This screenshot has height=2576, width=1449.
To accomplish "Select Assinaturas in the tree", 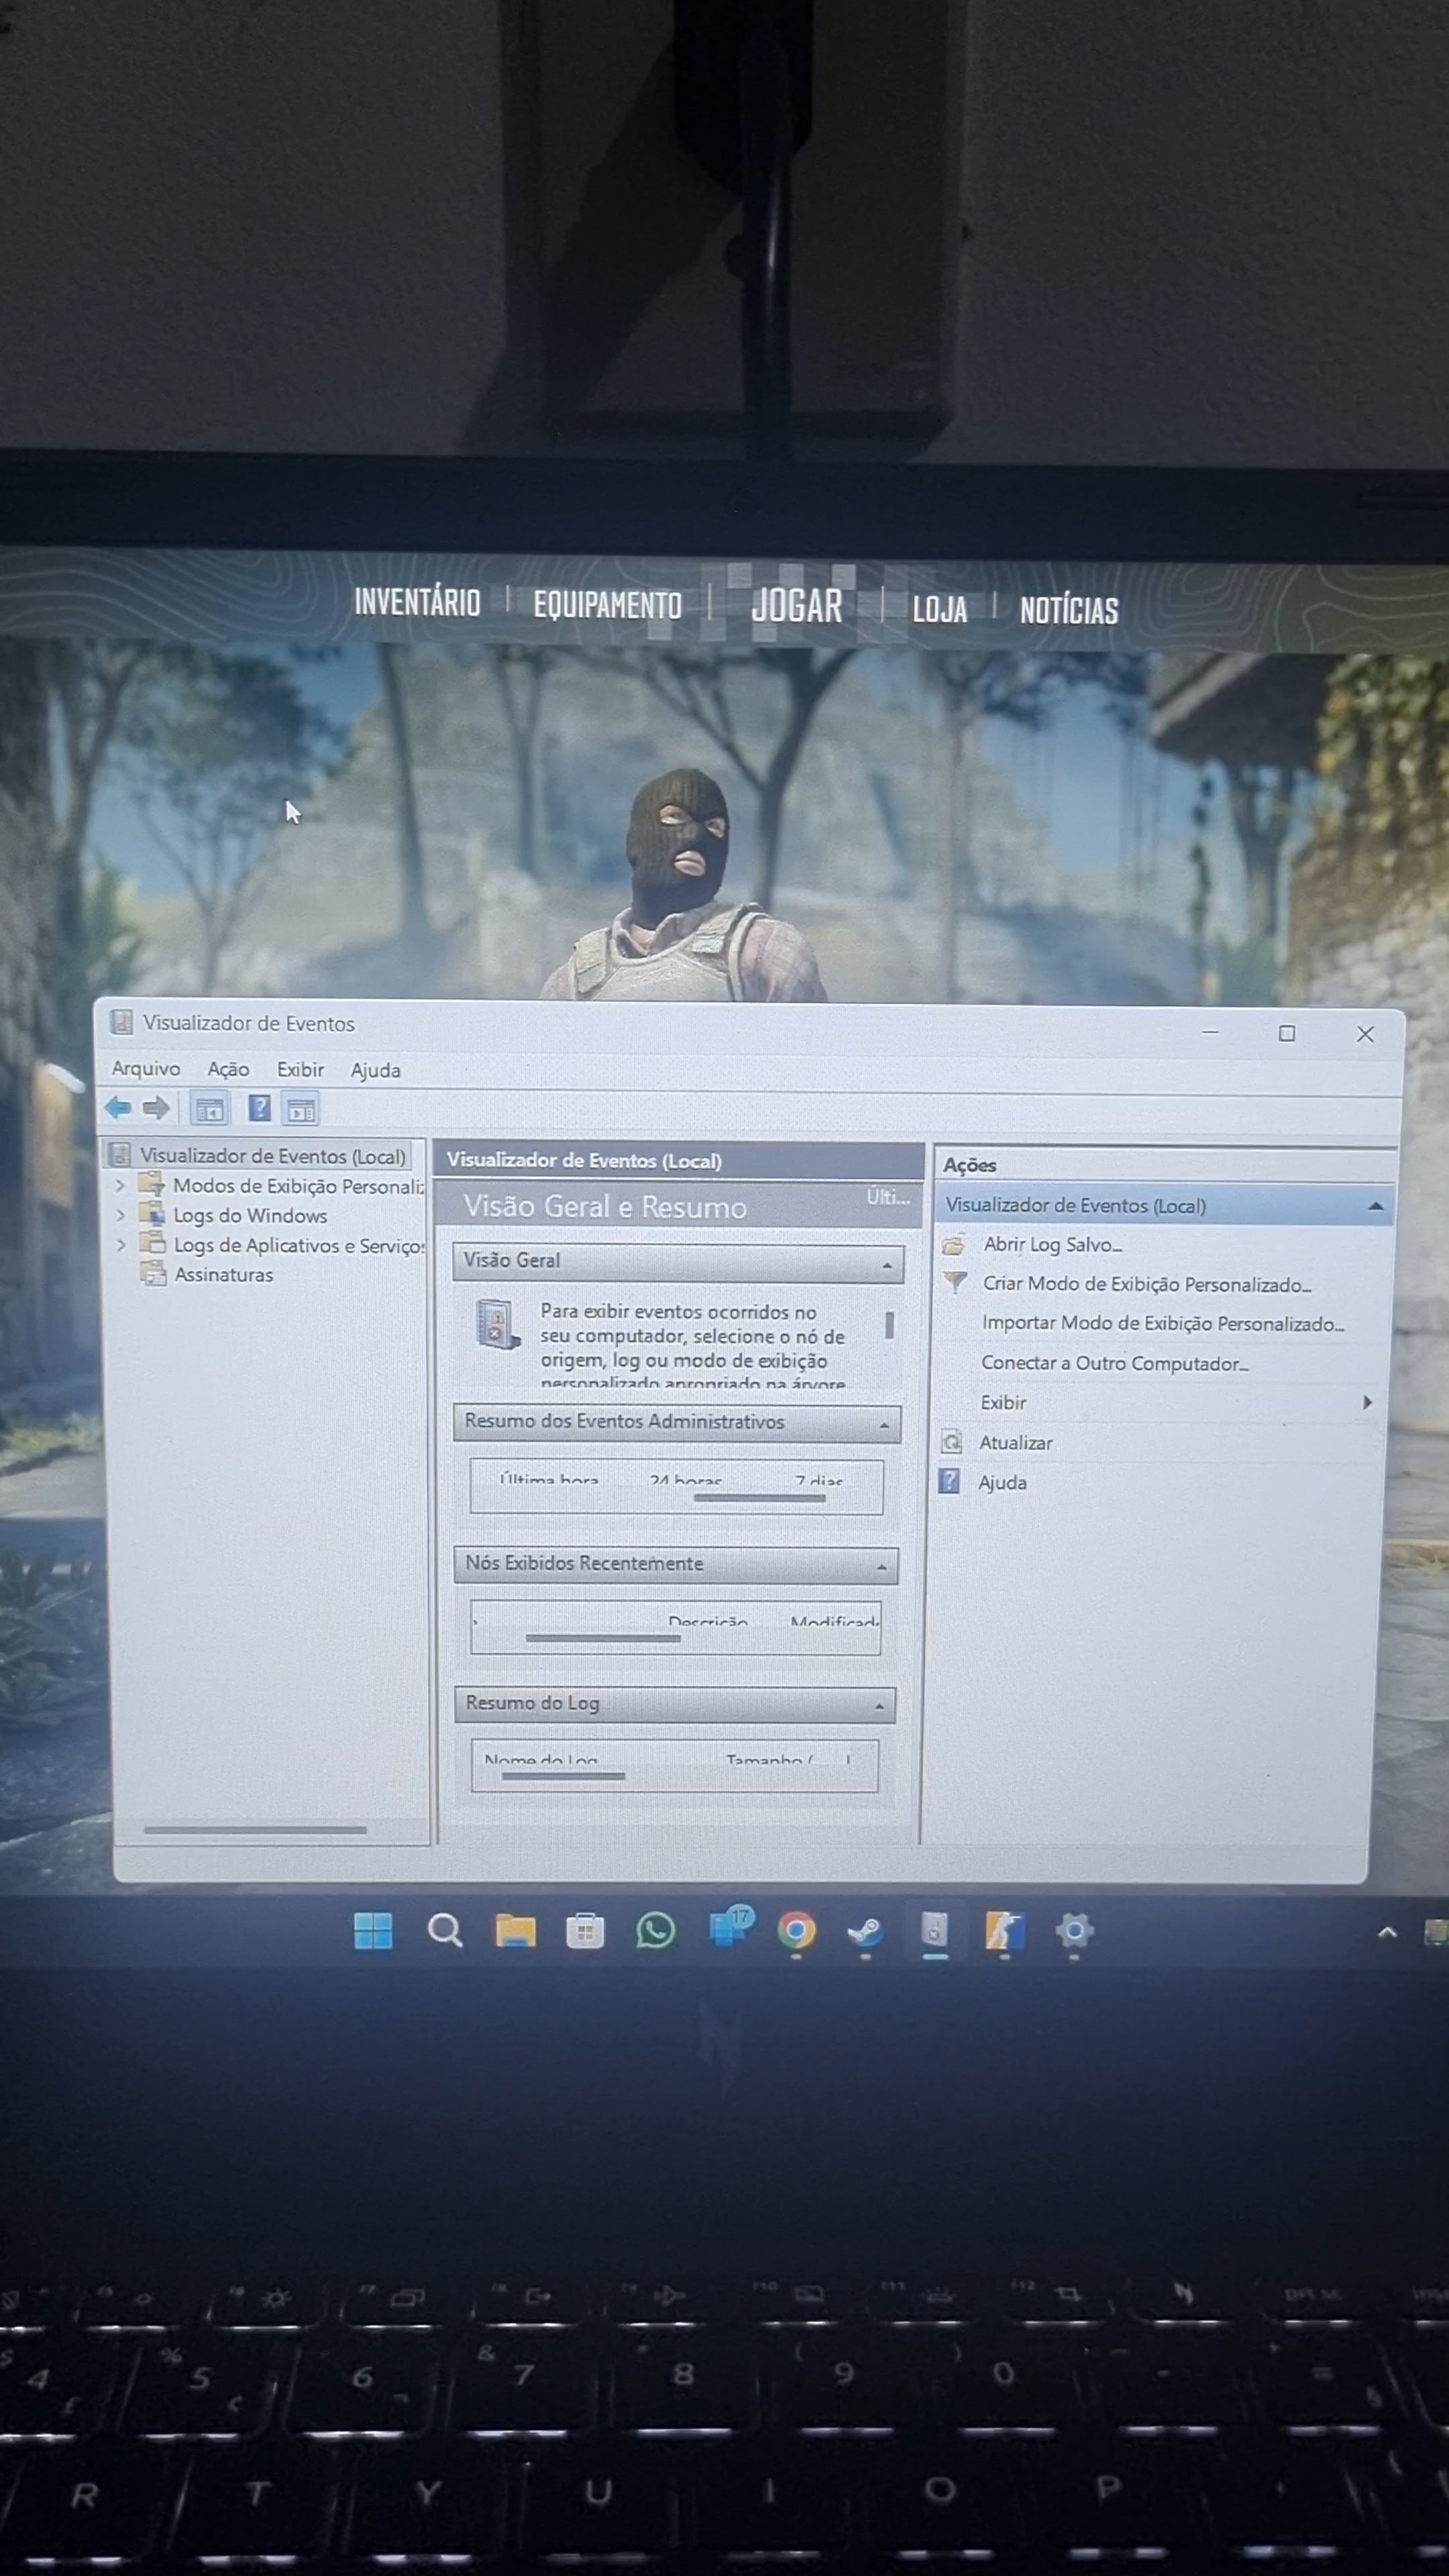I will 223,1274.
